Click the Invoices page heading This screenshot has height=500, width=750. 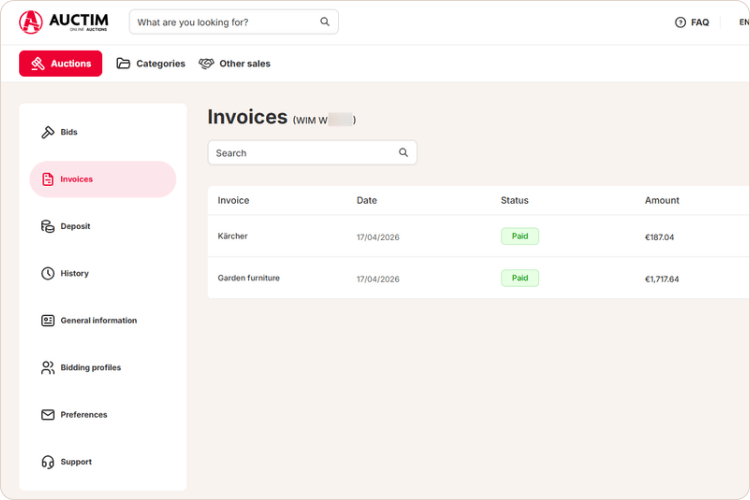pos(247,117)
